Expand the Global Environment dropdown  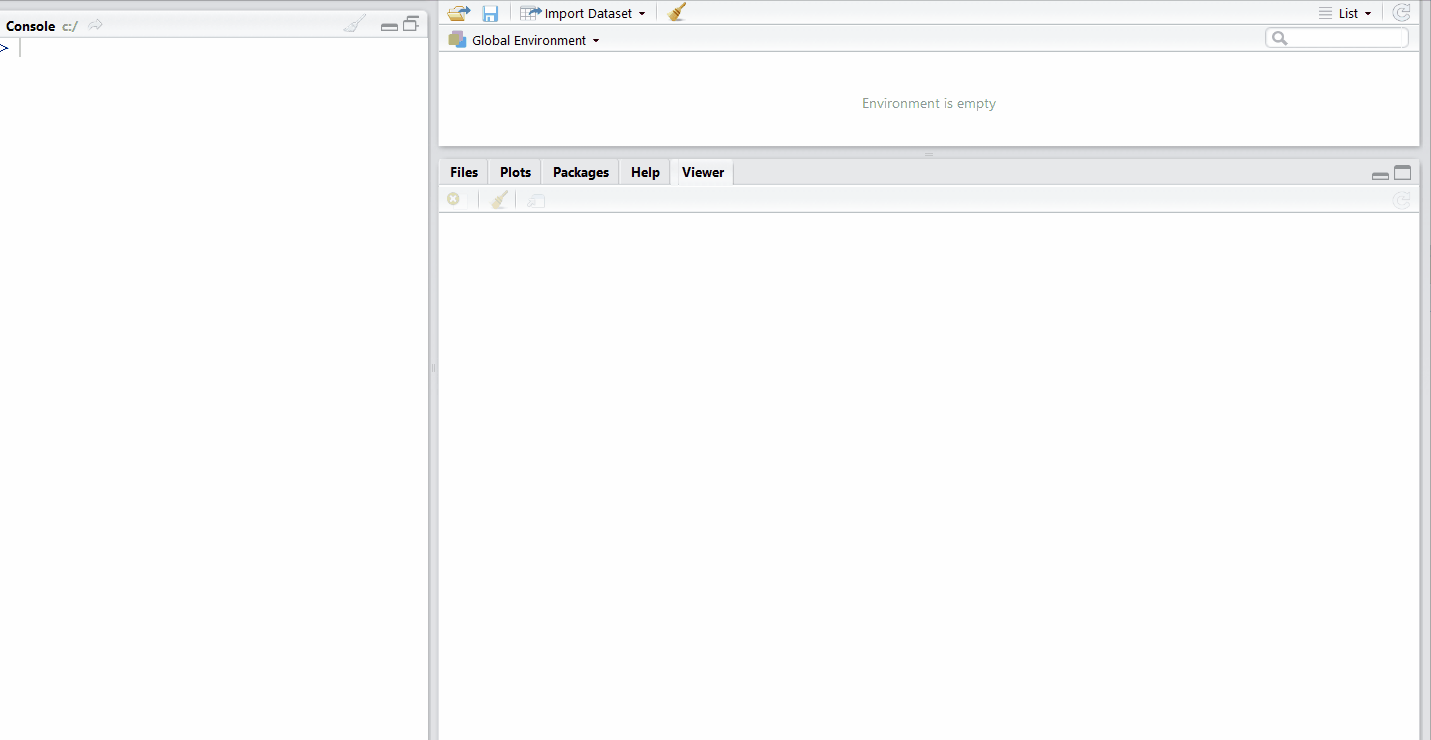click(524, 40)
